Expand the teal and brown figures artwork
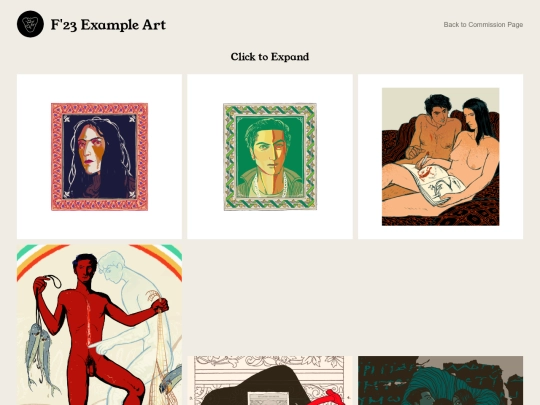 pos(440,381)
